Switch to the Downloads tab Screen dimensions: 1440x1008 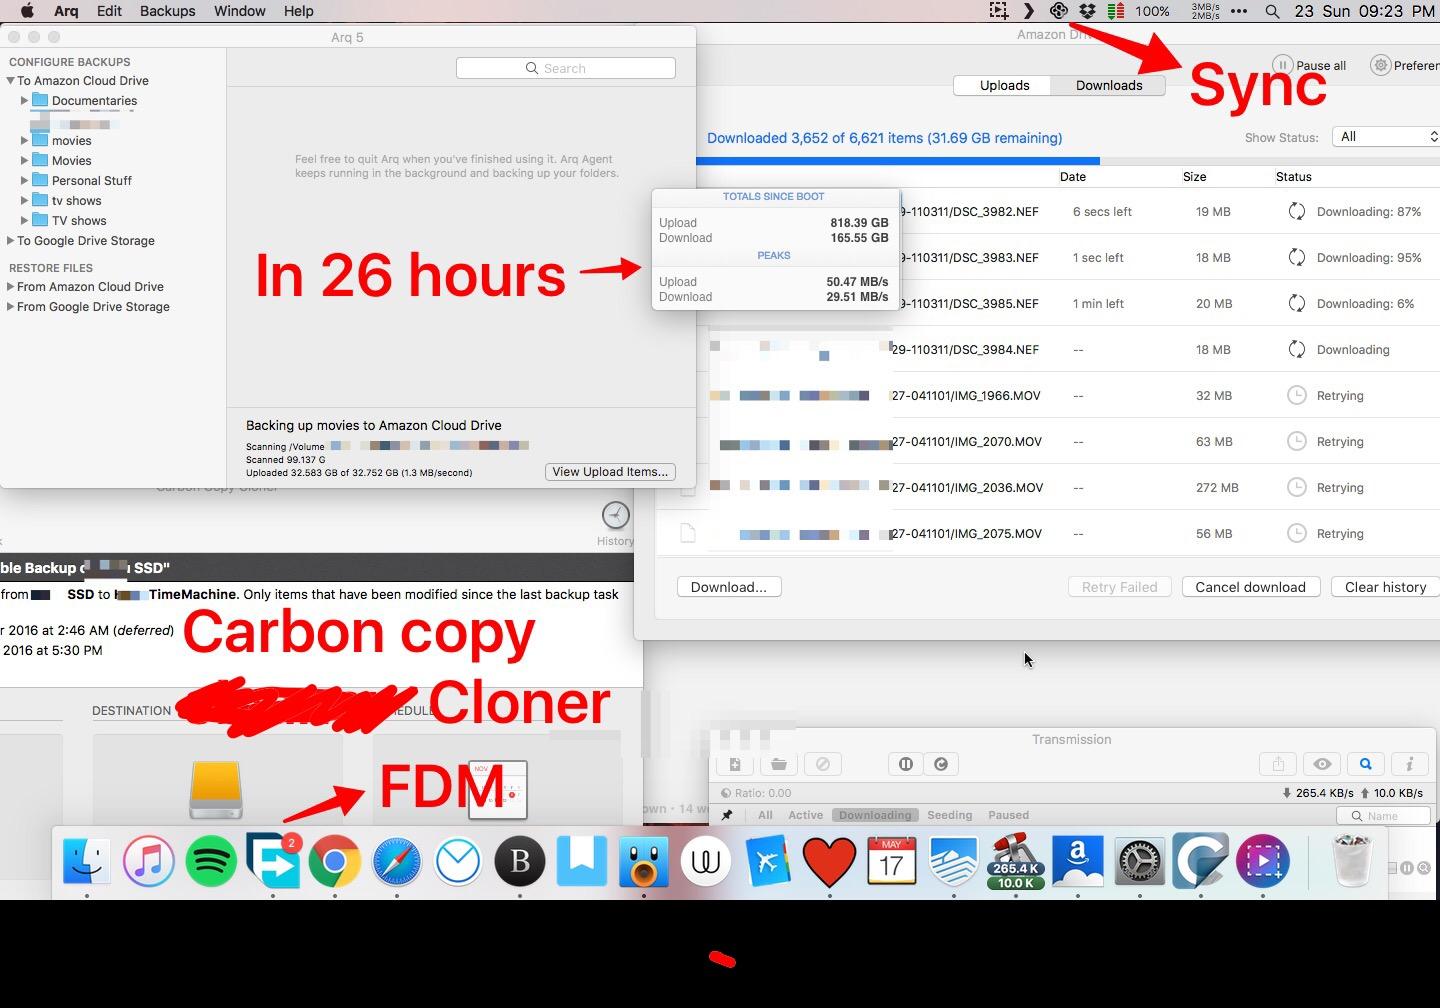pos(1109,86)
